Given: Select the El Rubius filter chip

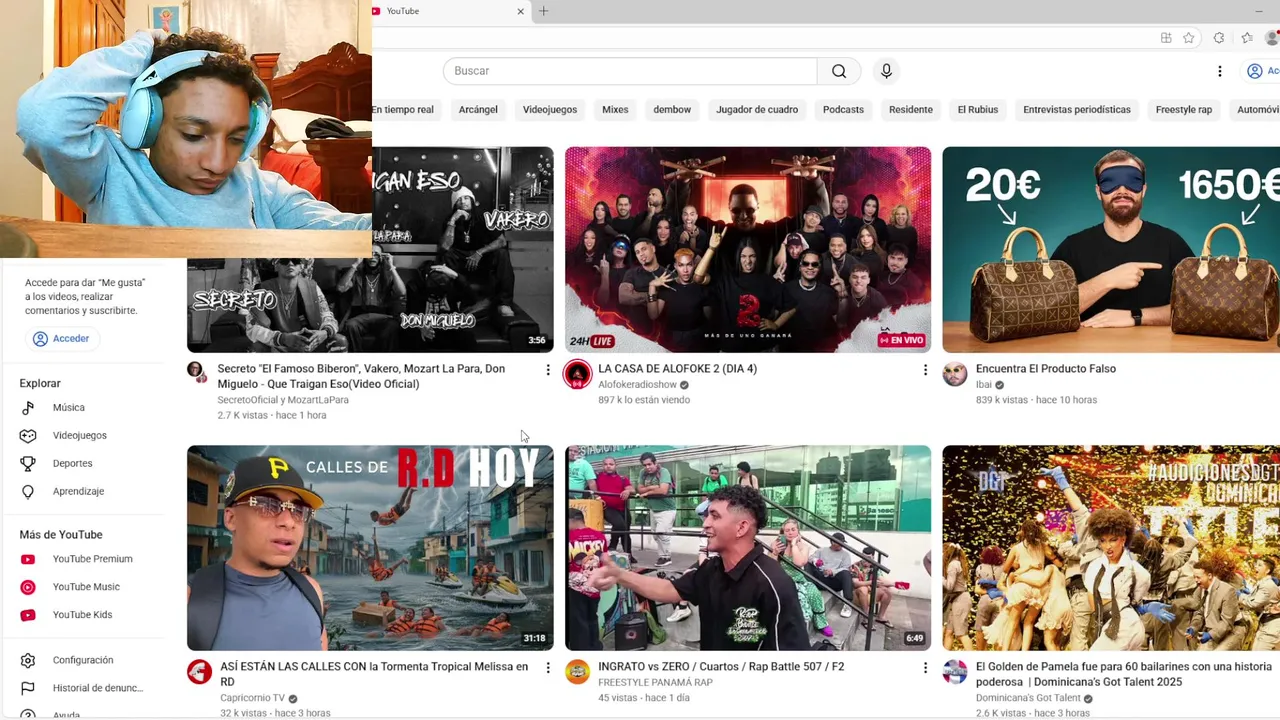Looking at the screenshot, I should [978, 110].
